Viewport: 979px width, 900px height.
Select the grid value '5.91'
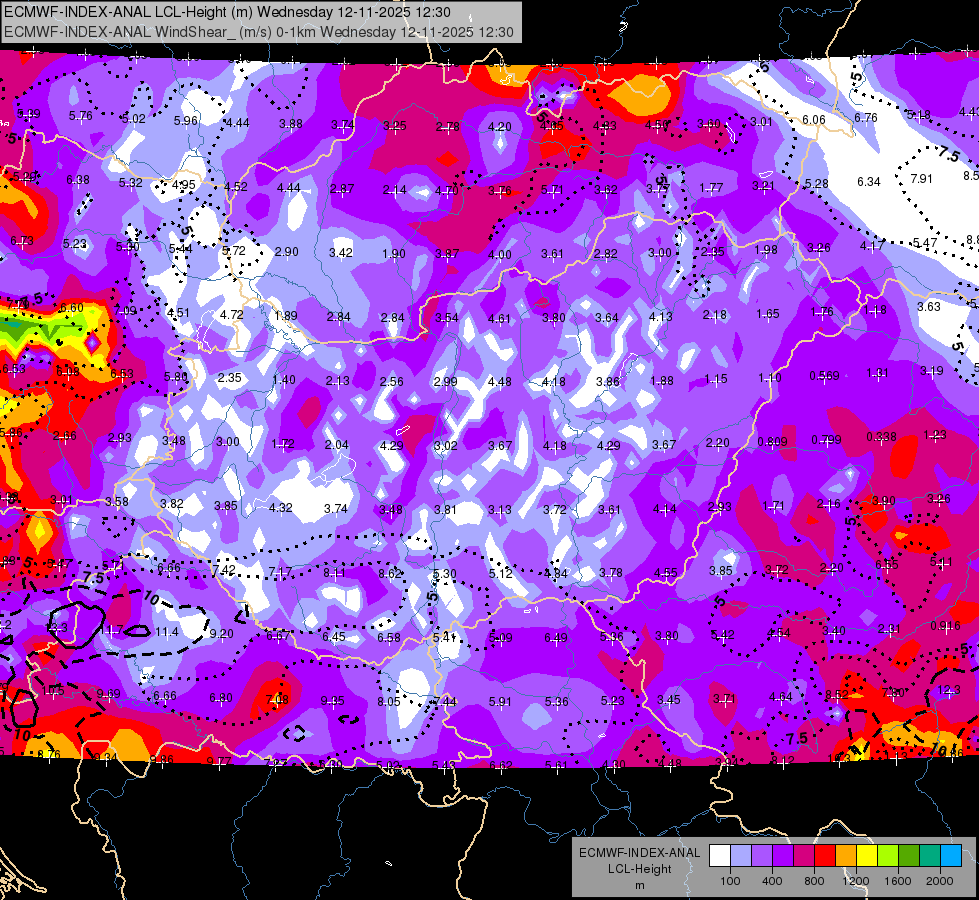coord(499,701)
